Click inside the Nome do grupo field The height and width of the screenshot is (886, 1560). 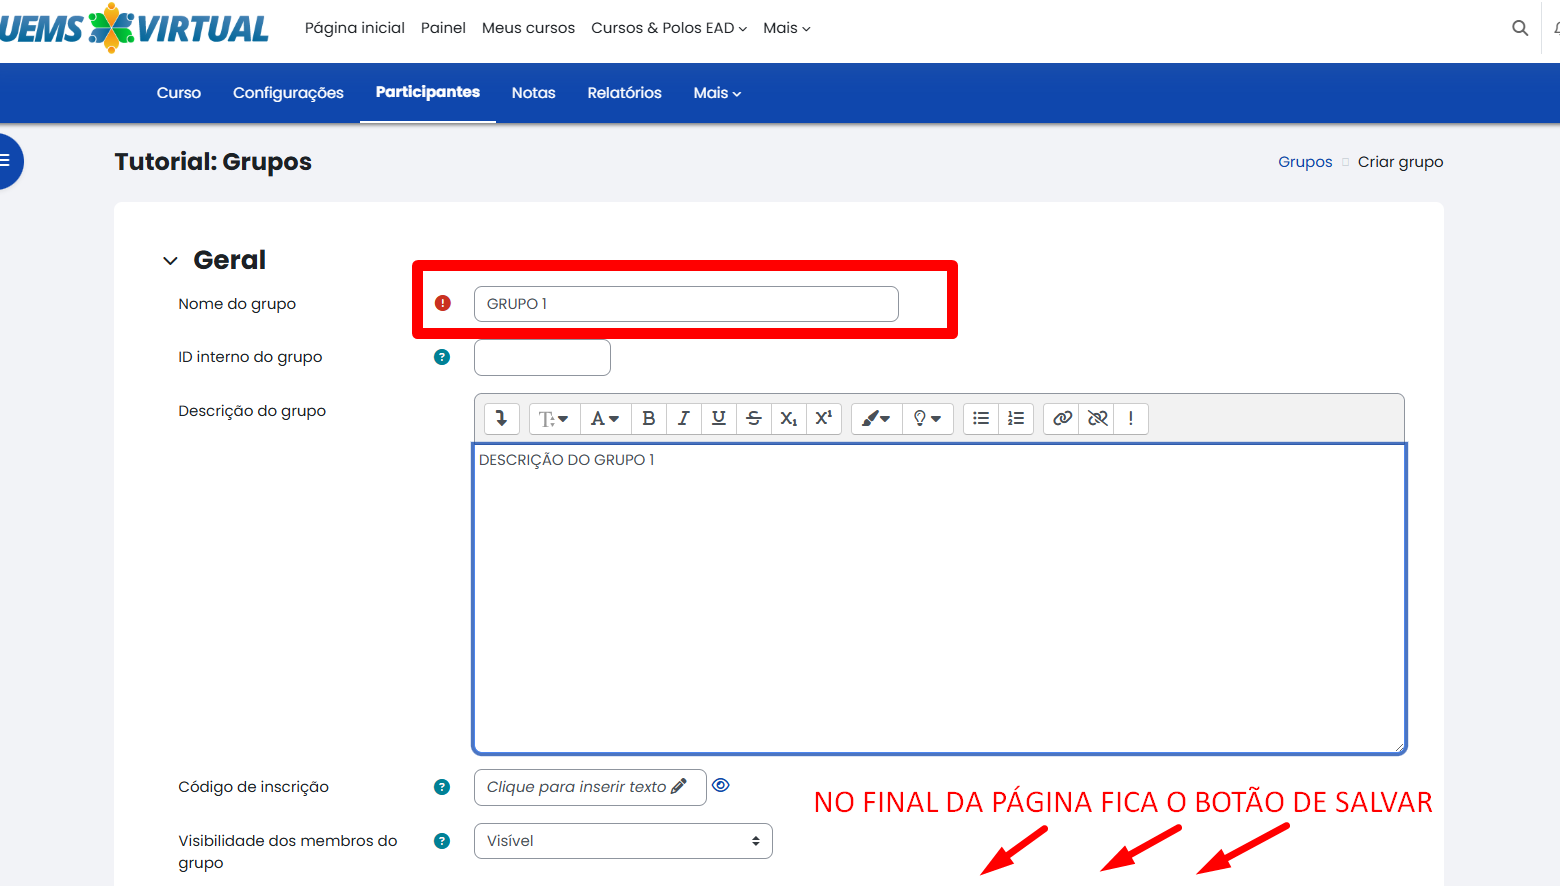pos(686,303)
